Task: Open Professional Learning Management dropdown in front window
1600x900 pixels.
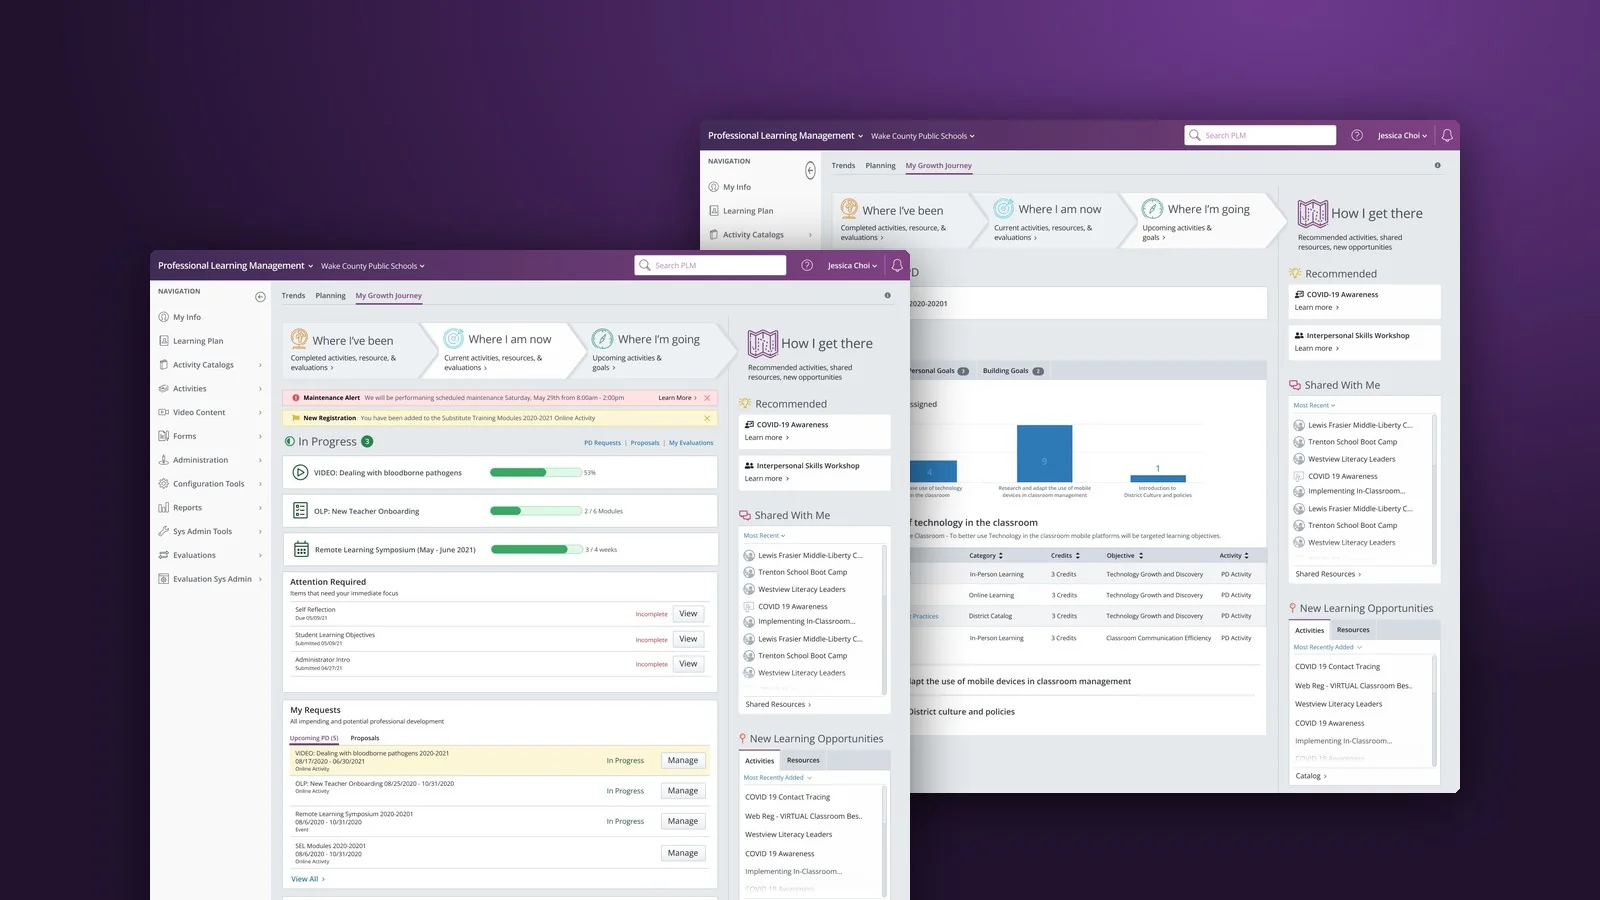Action: click(x=235, y=266)
